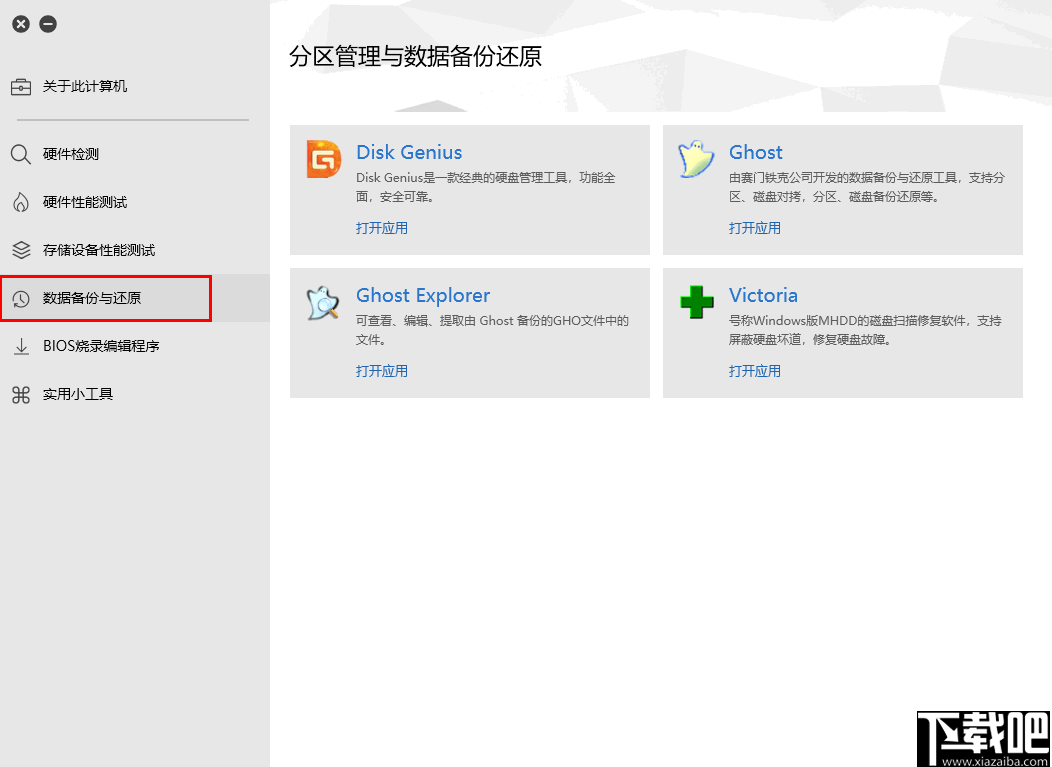Click the flame icon beside 硬件性能测试
Screen dimensions: 1052x767
(x=20, y=202)
